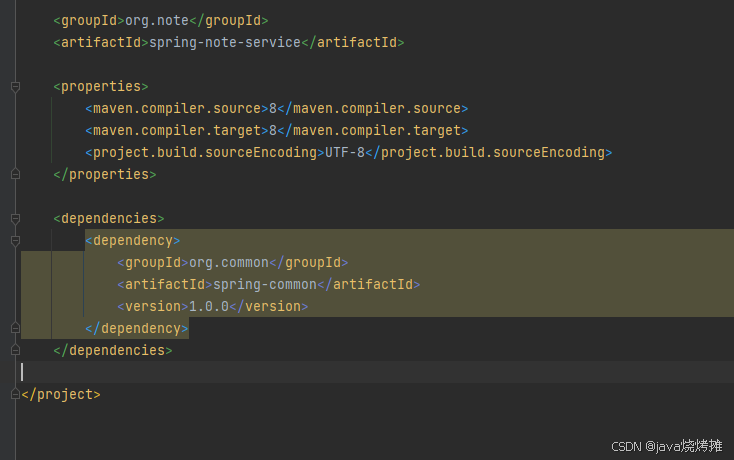Screen dimensions: 734x460
Task: Click the org.common groupId value
Action: click(x=229, y=263)
